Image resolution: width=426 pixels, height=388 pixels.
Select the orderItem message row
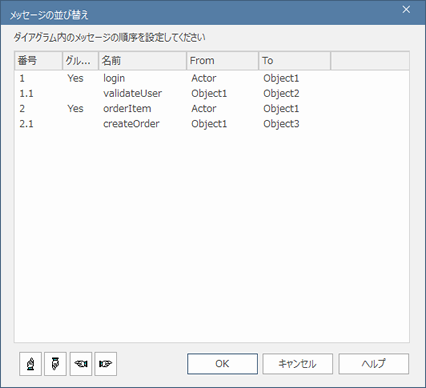[x=212, y=109]
